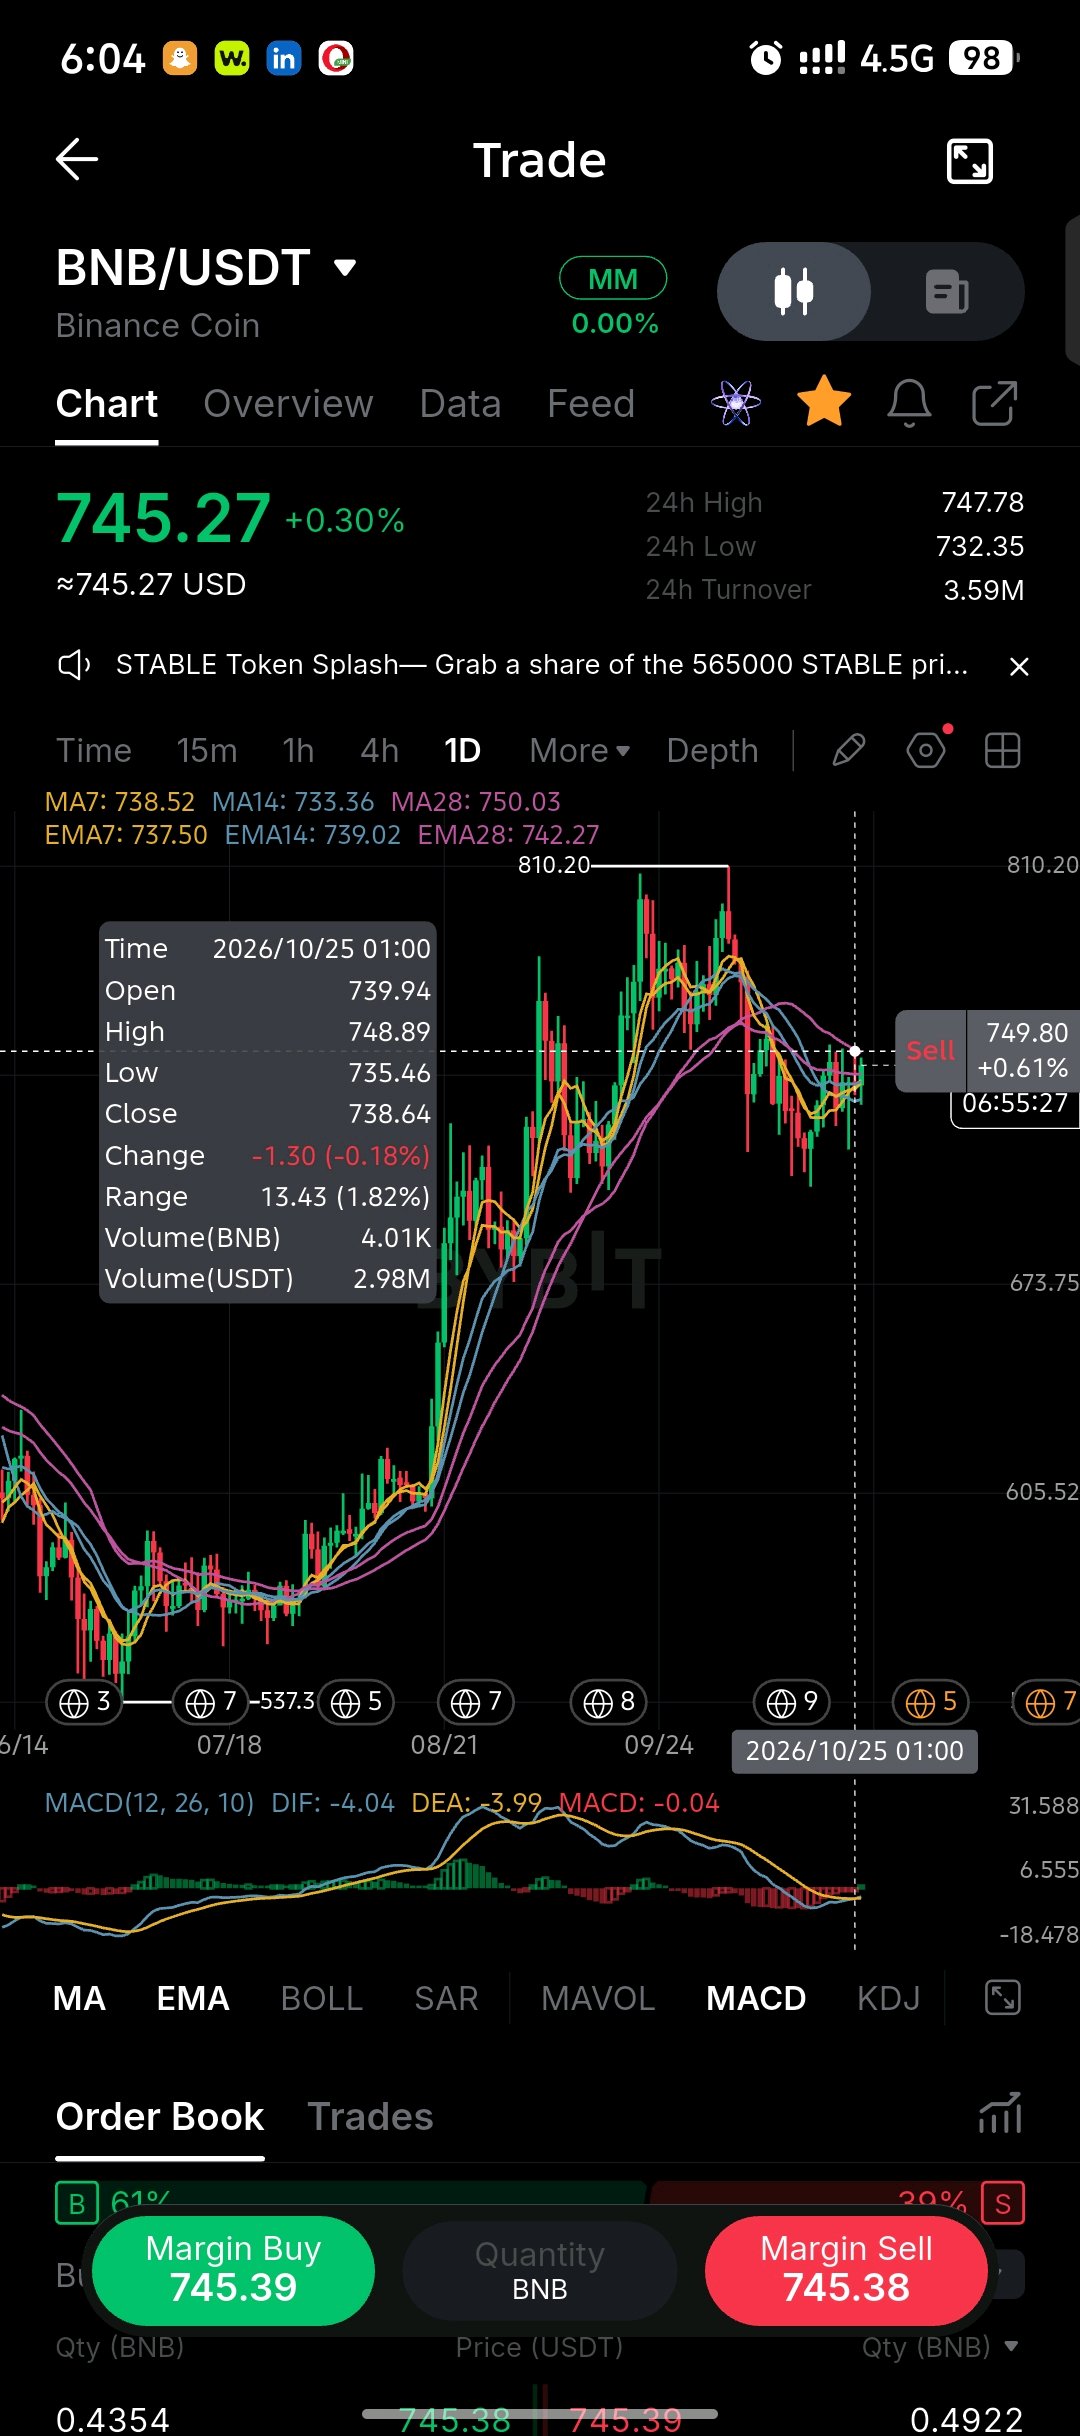Toggle the favorite star icon
This screenshot has height=2436, width=1080.
click(824, 403)
